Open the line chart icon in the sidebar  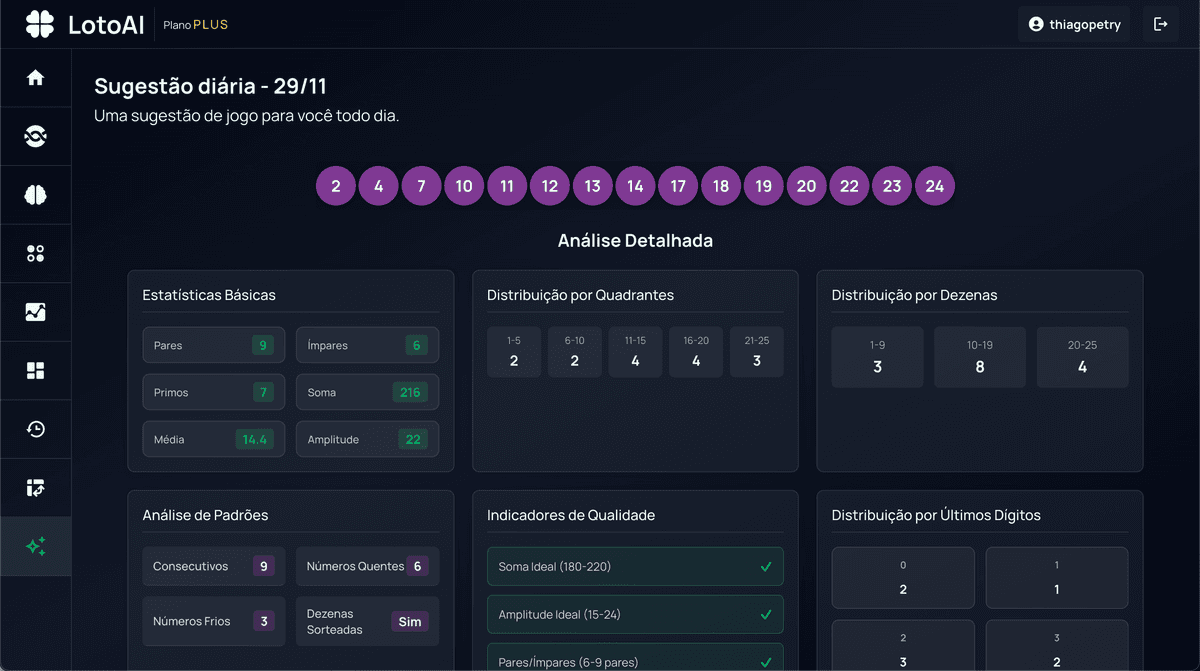[x=36, y=312]
